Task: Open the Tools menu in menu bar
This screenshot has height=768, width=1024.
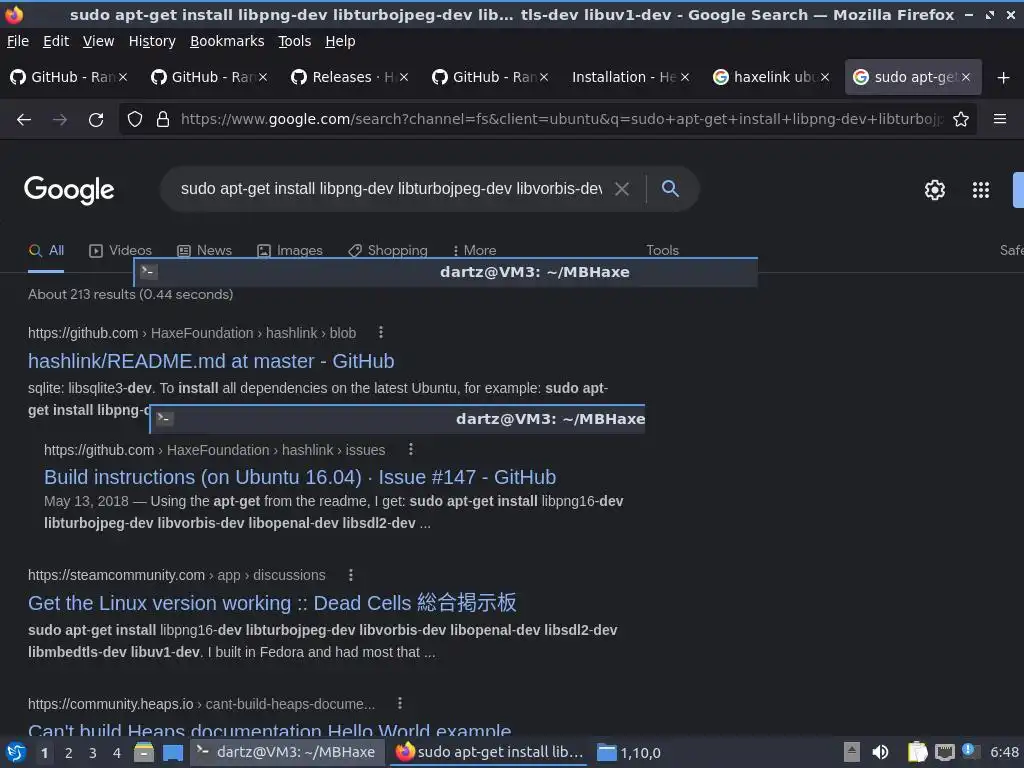Action: [x=295, y=41]
